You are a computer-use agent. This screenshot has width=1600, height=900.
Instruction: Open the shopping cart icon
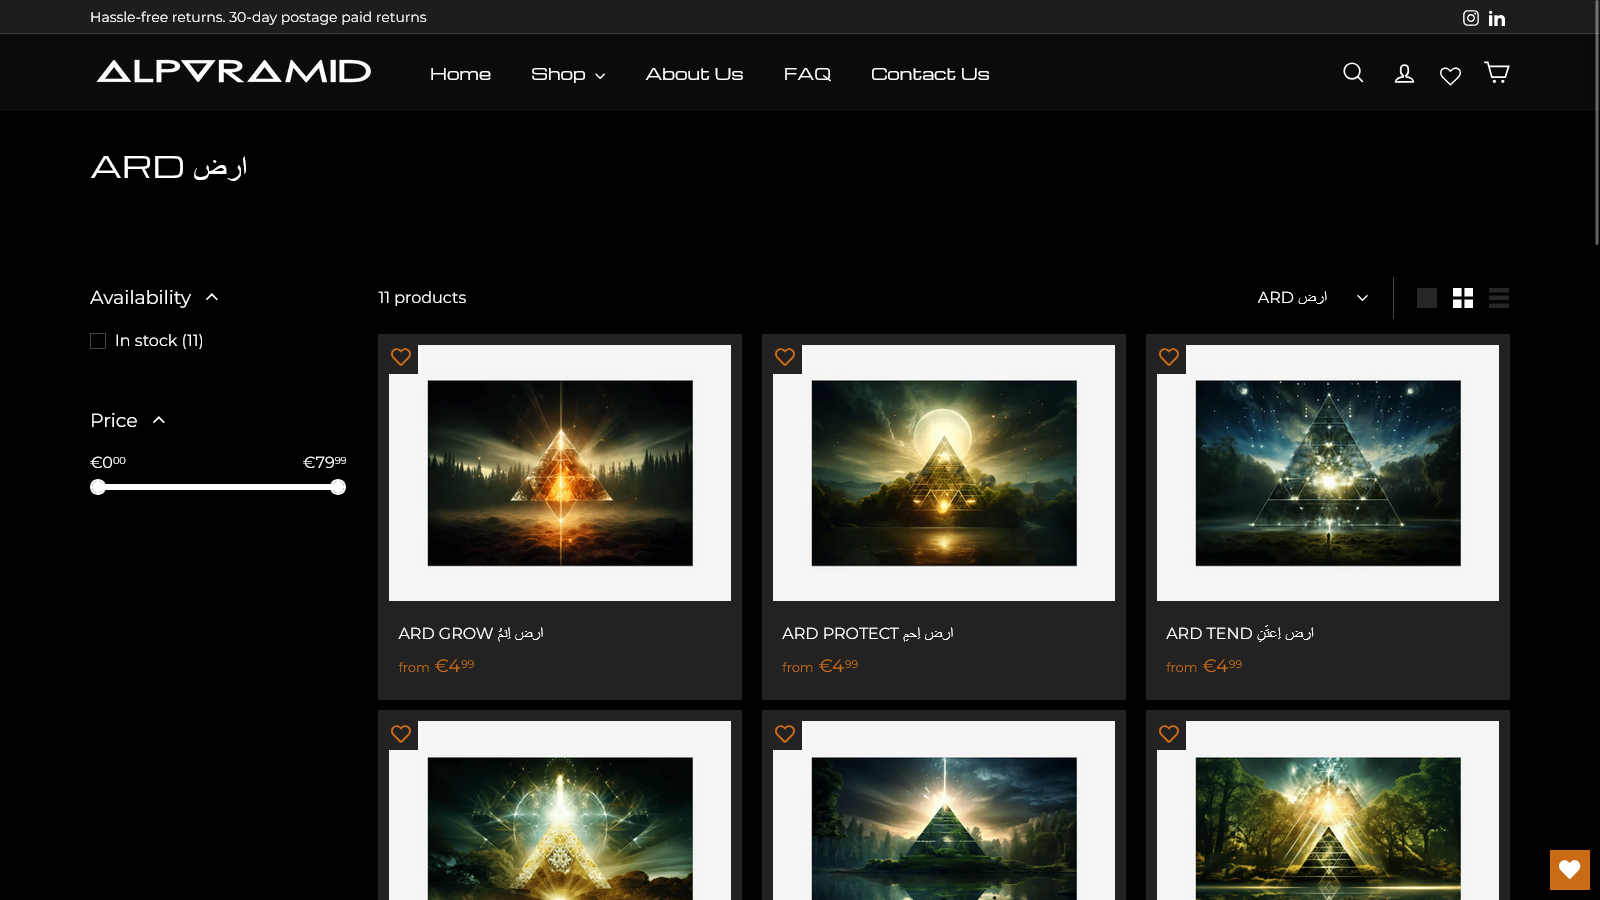(x=1497, y=72)
